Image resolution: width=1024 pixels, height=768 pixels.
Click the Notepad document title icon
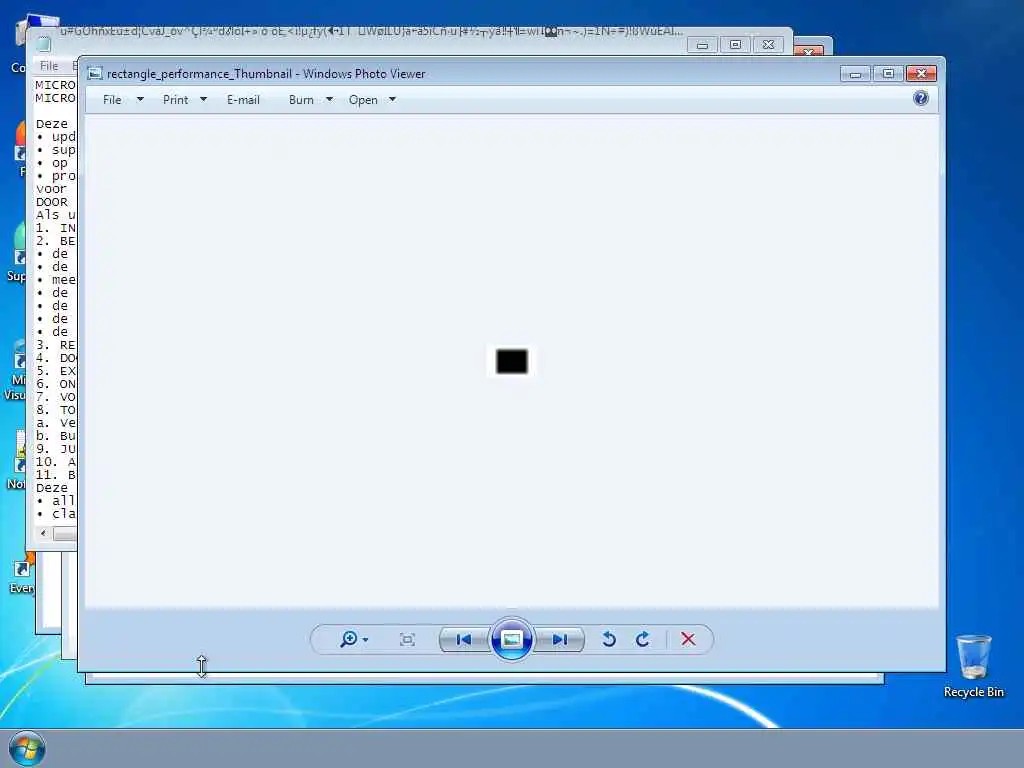pyautogui.click(x=44, y=44)
